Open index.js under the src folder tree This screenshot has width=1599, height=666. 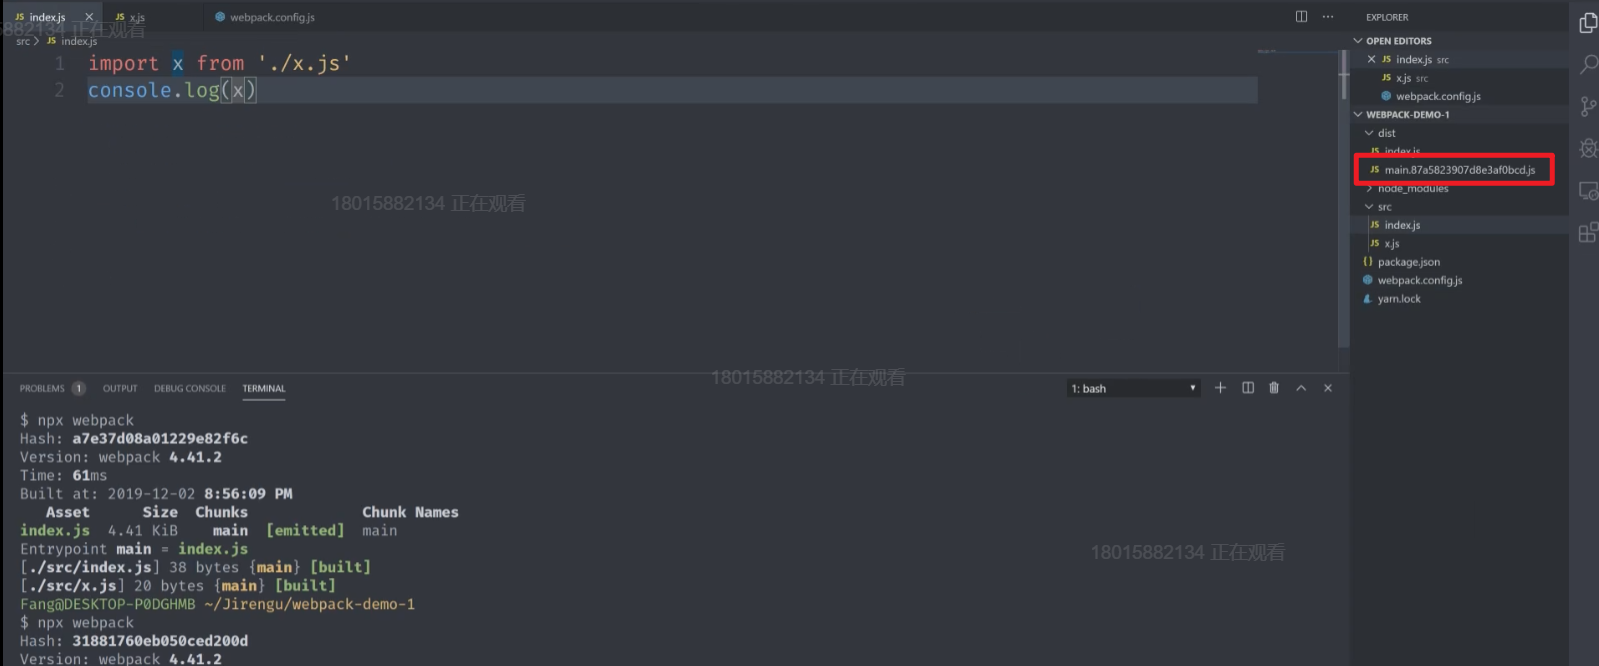pos(1459,225)
